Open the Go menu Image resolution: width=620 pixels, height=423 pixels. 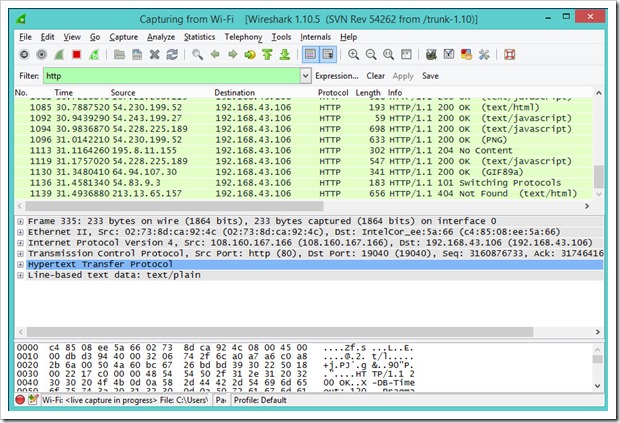coord(95,37)
